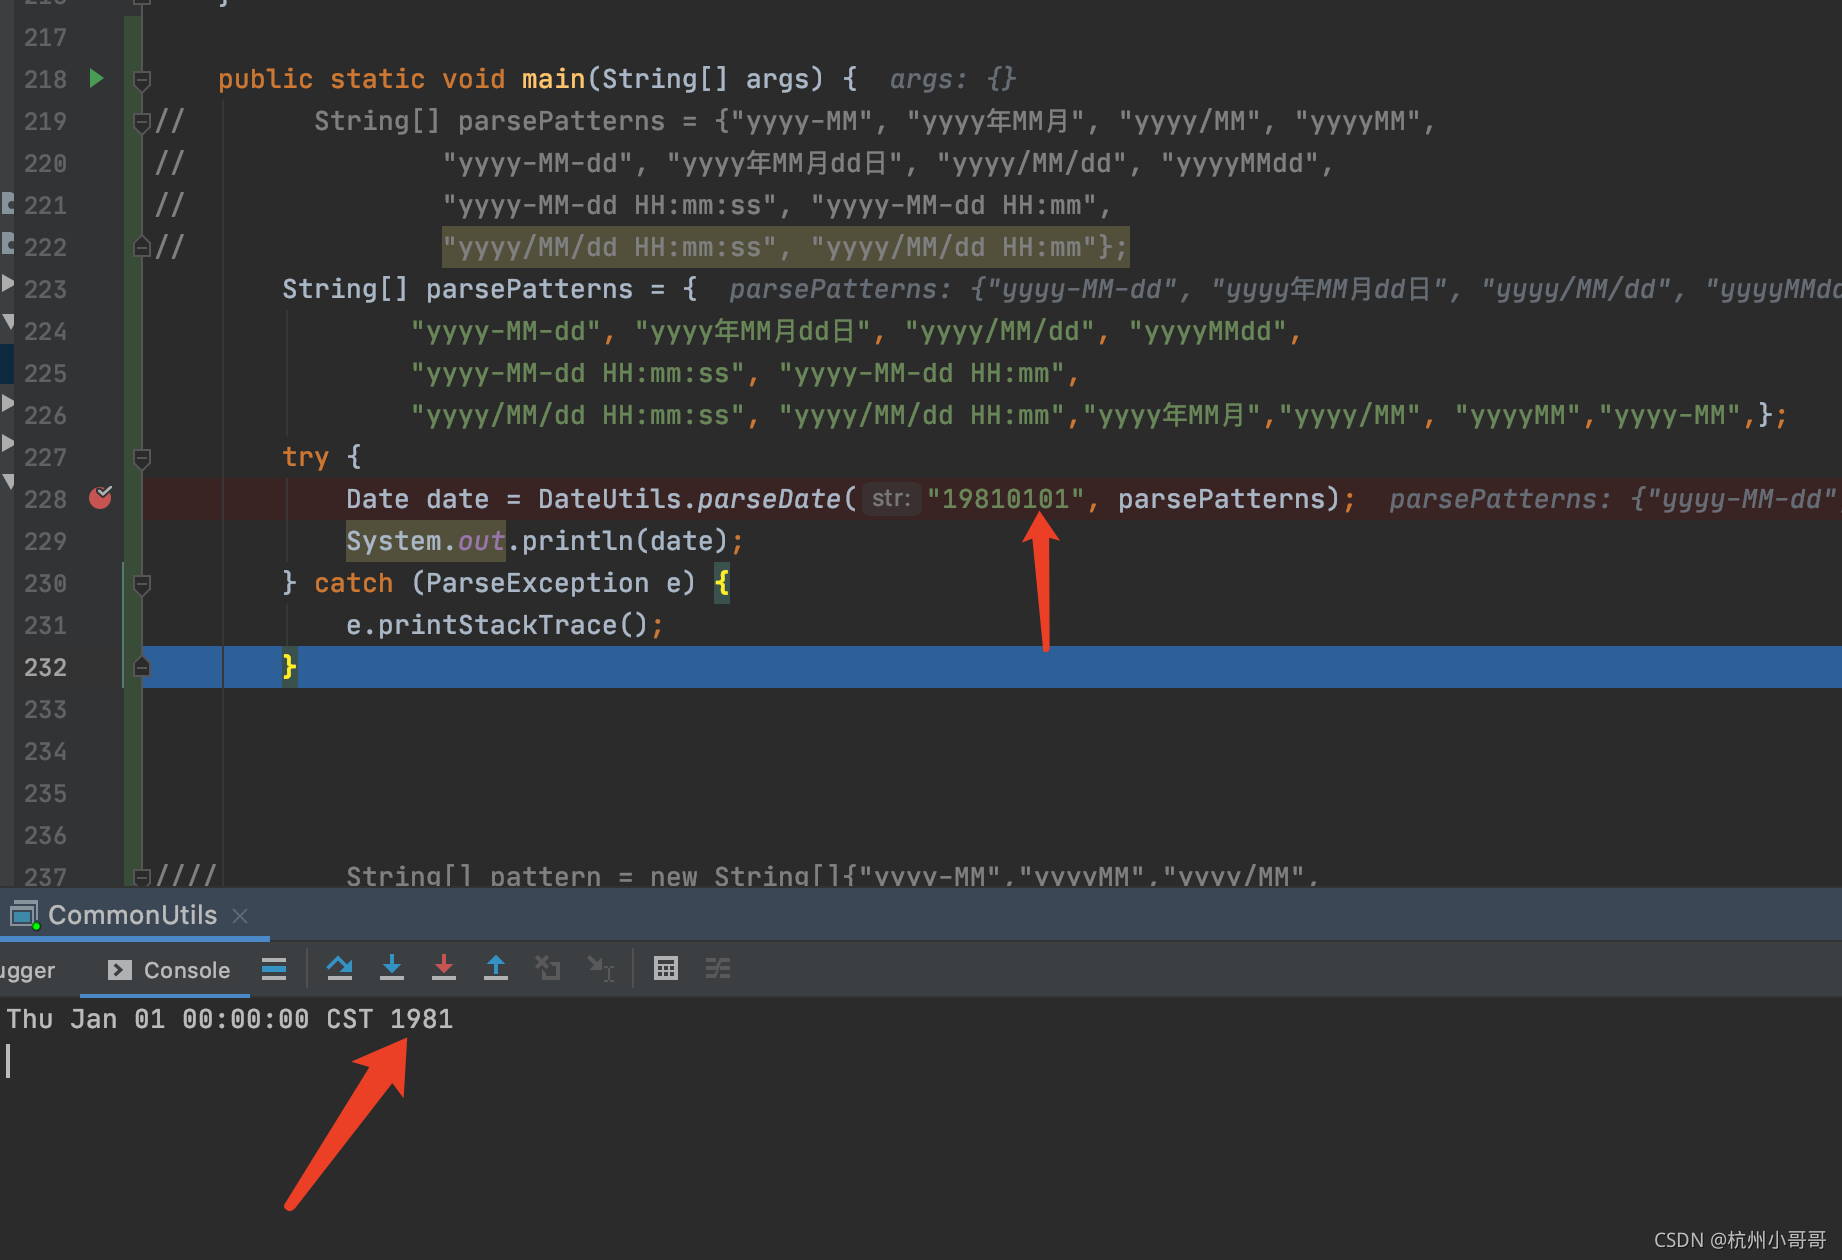This screenshot has height=1260, width=1842.
Task: Click the println method call
Action: point(577,541)
